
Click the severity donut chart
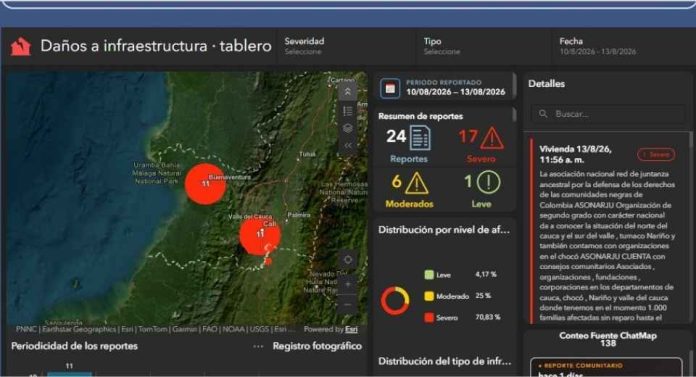(395, 301)
